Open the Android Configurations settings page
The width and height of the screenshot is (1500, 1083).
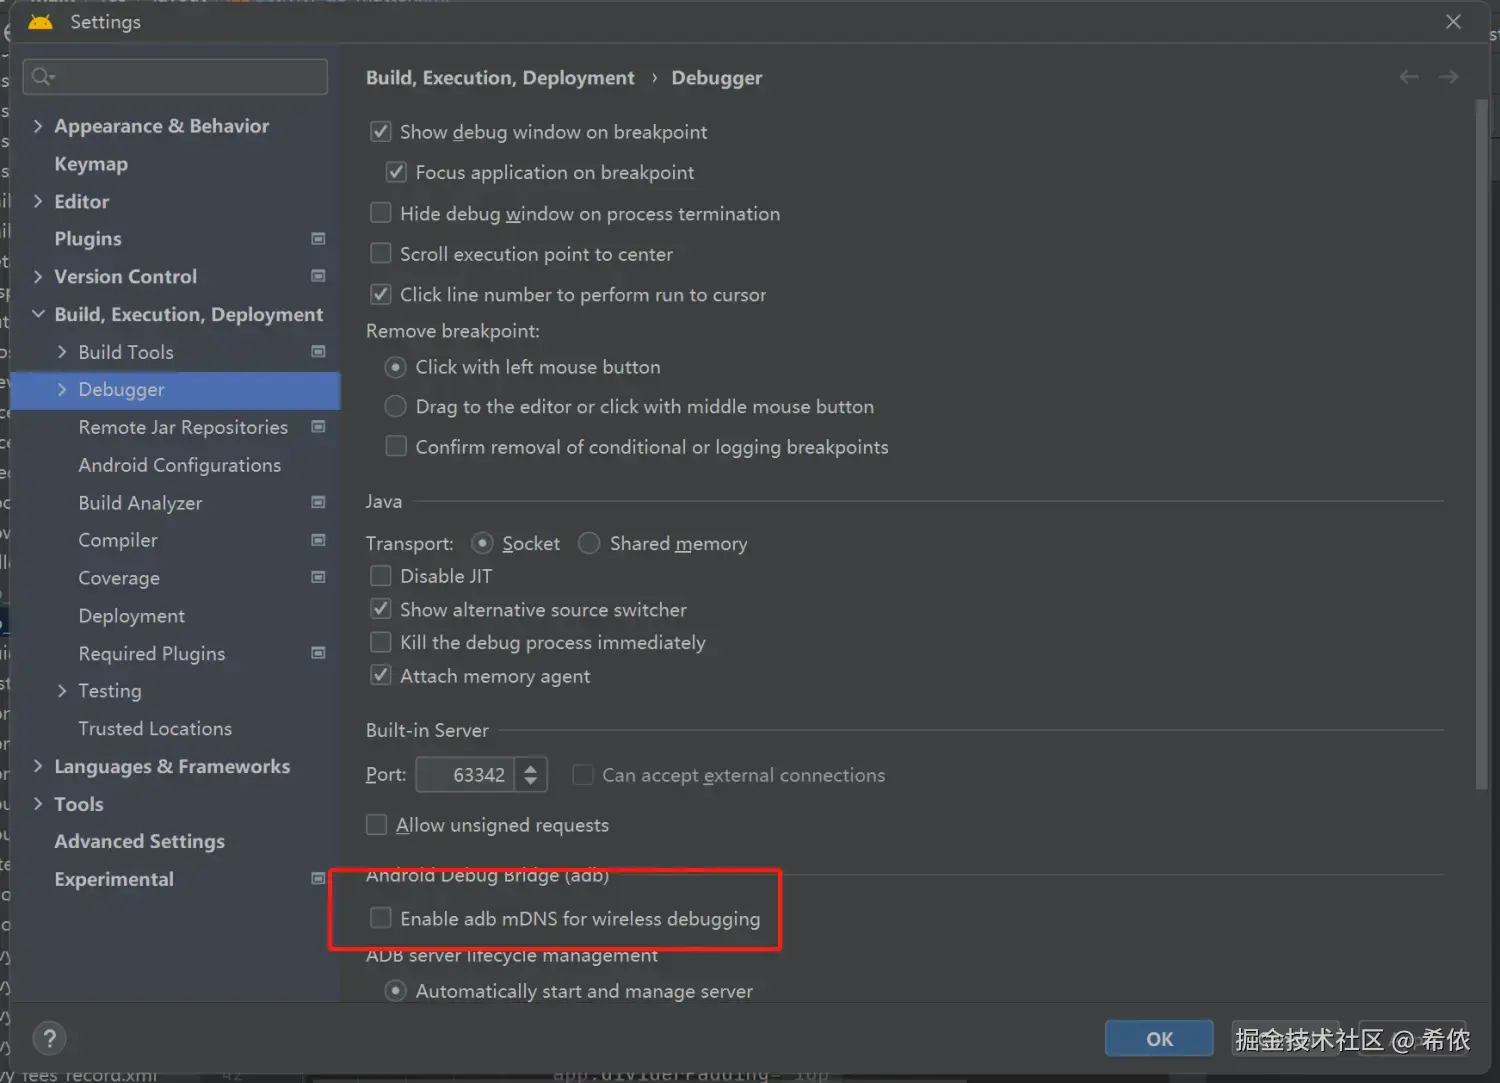tap(179, 465)
